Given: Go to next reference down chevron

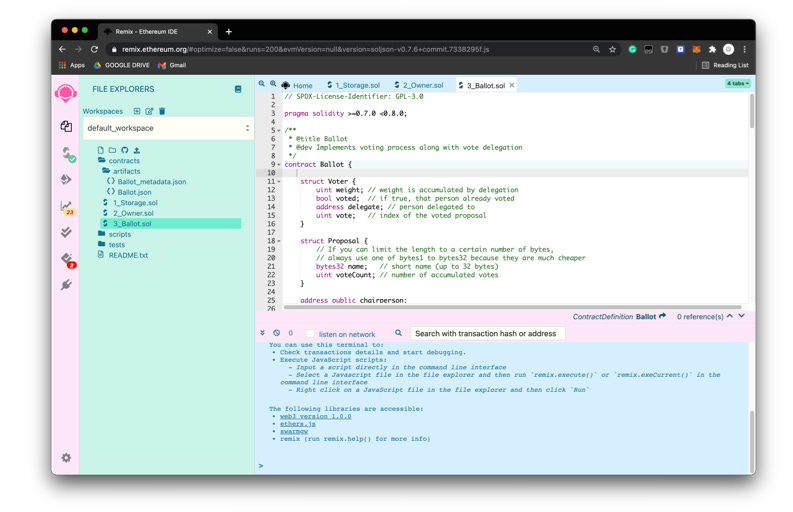Looking at the screenshot, I should pos(741,316).
